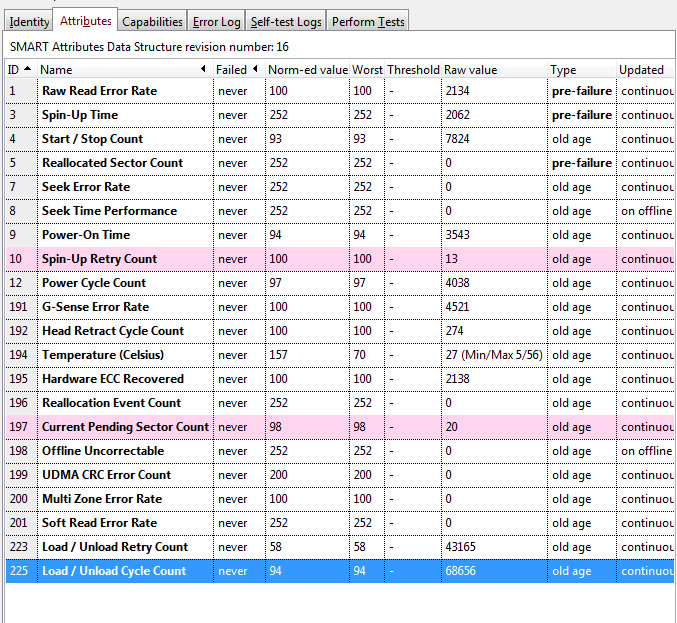This screenshot has width=677, height=623.
Task: Select the Seek Time Performance row
Action: click(x=339, y=211)
